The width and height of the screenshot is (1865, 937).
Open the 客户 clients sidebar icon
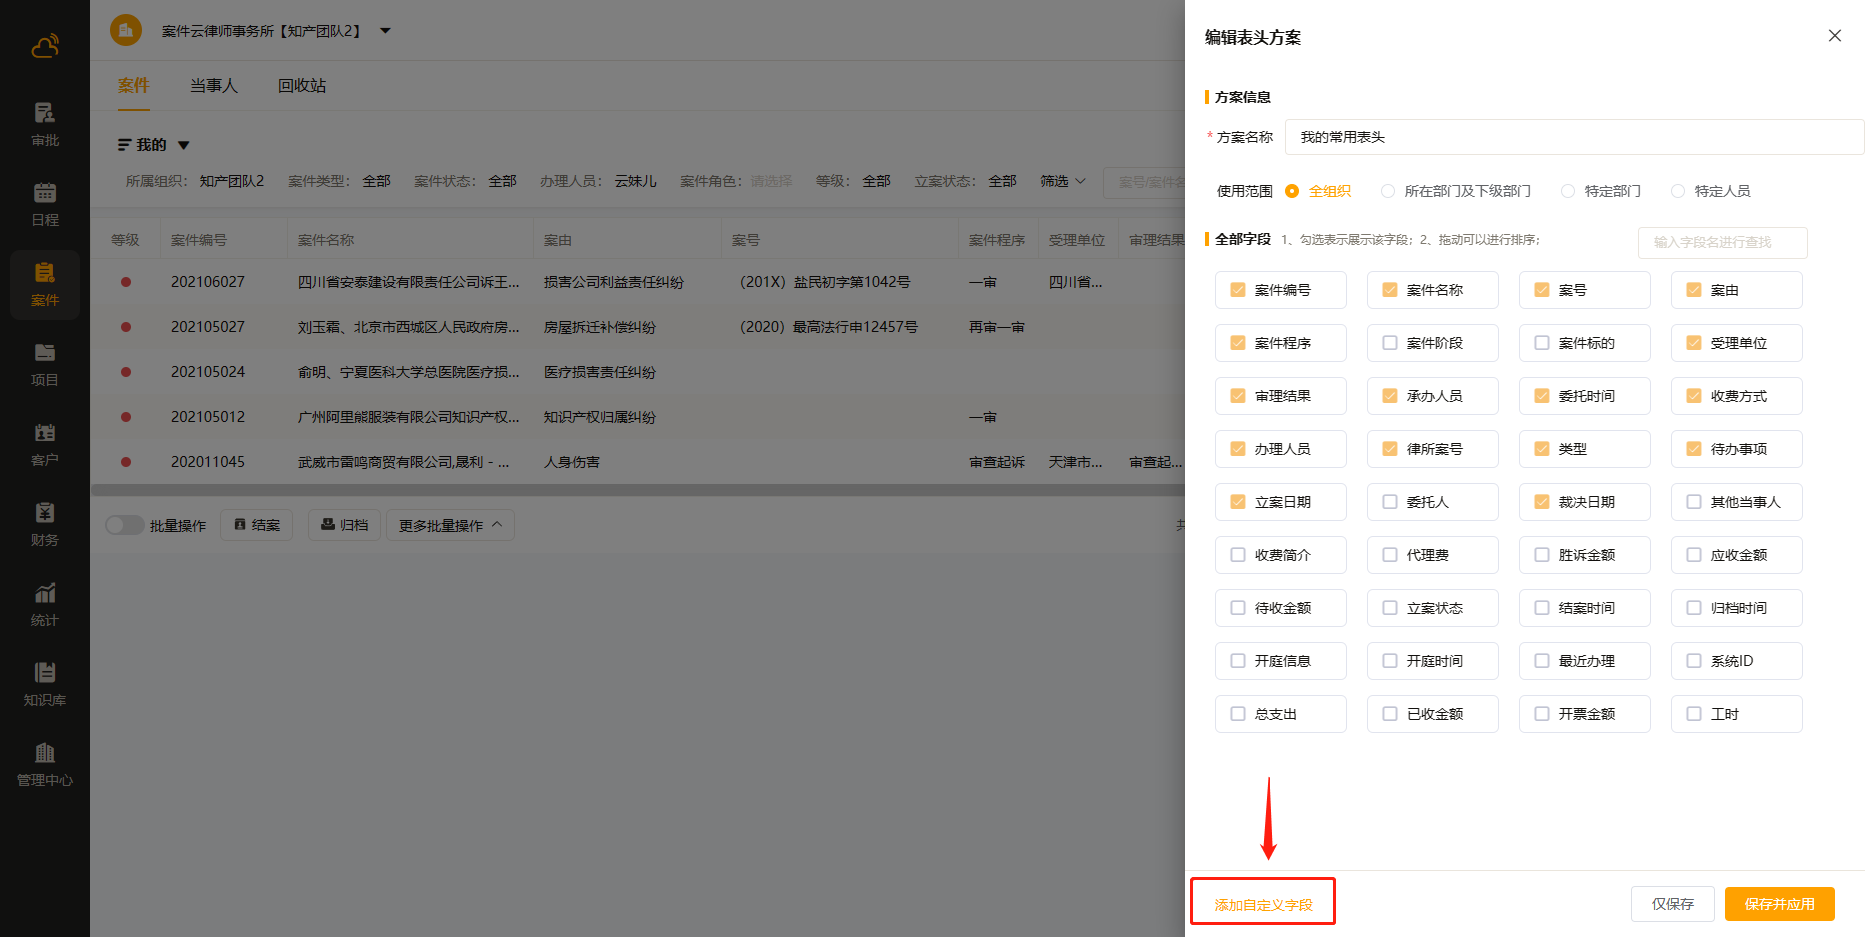point(44,444)
